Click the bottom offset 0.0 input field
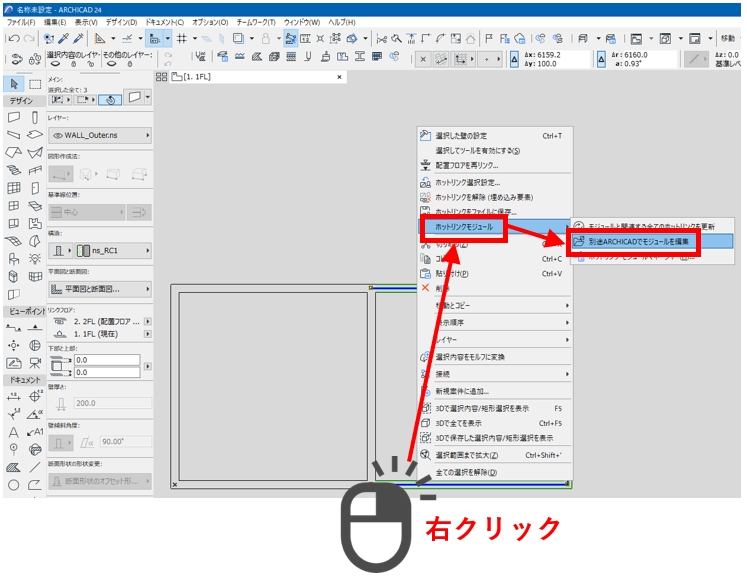The height and width of the screenshot is (580, 747). click(x=107, y=372)
